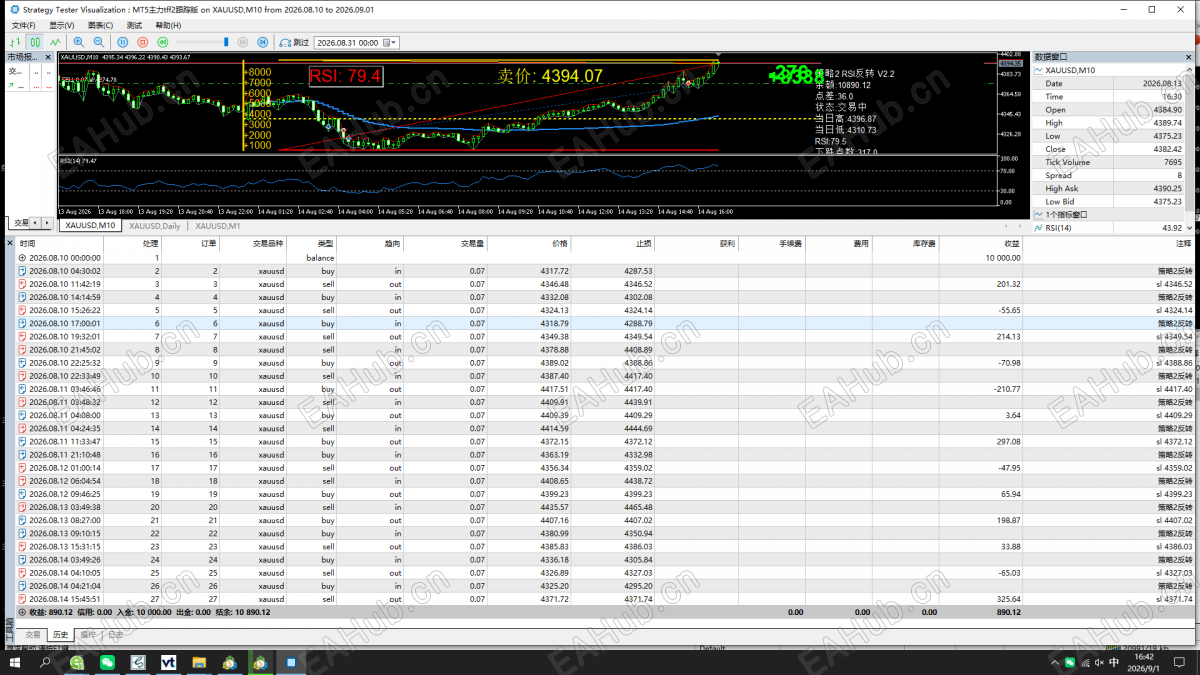The width and height of the screenshot is (1200, 675).
Task: Close the 市场报价 market watch panel
Action: coord(50,57)
